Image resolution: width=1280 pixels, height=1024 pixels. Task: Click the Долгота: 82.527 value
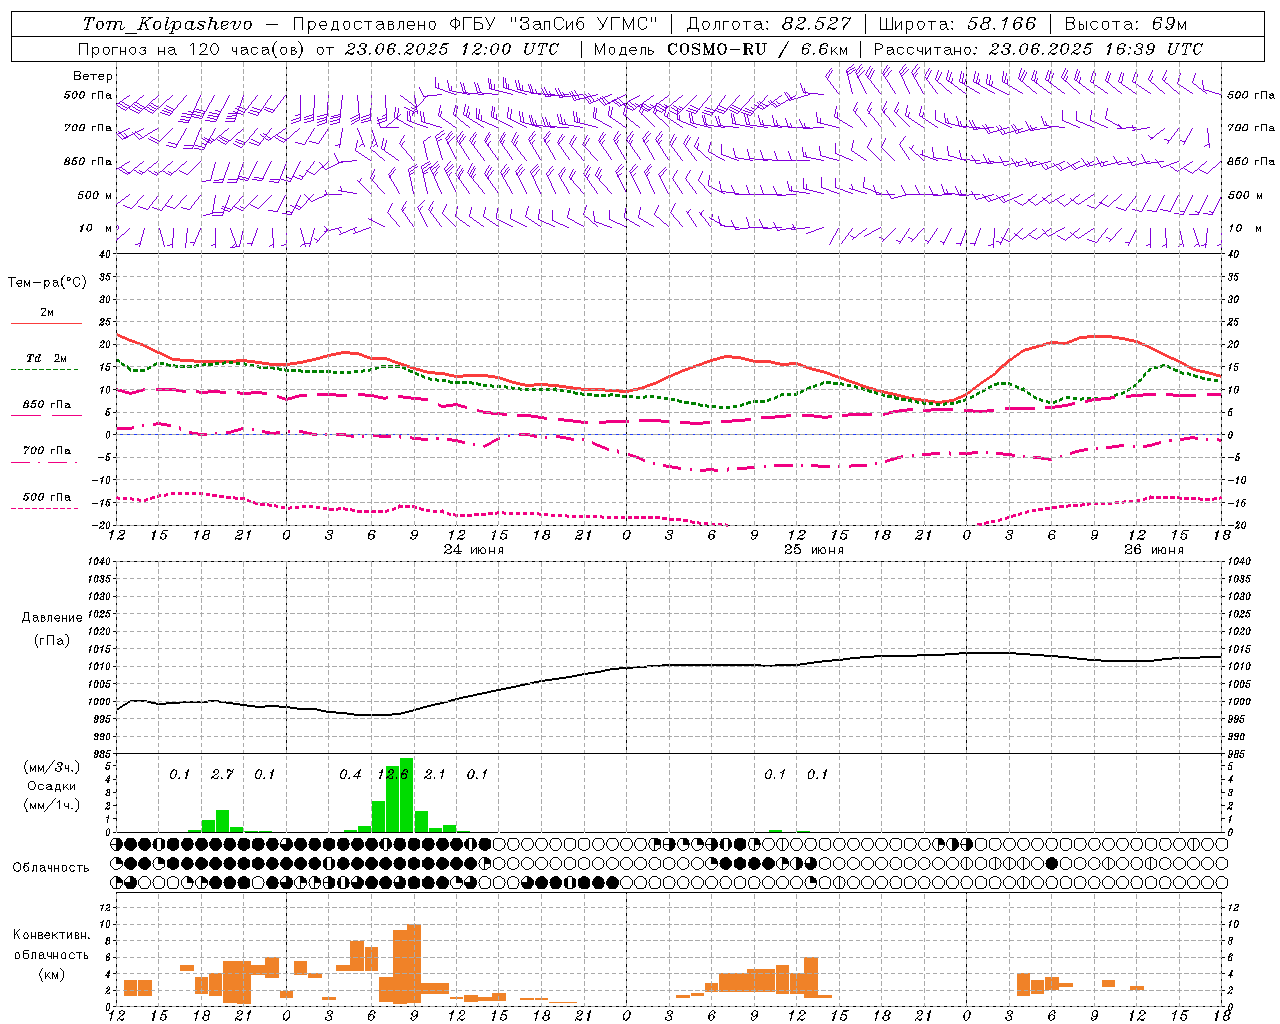(x=769, y=24)
